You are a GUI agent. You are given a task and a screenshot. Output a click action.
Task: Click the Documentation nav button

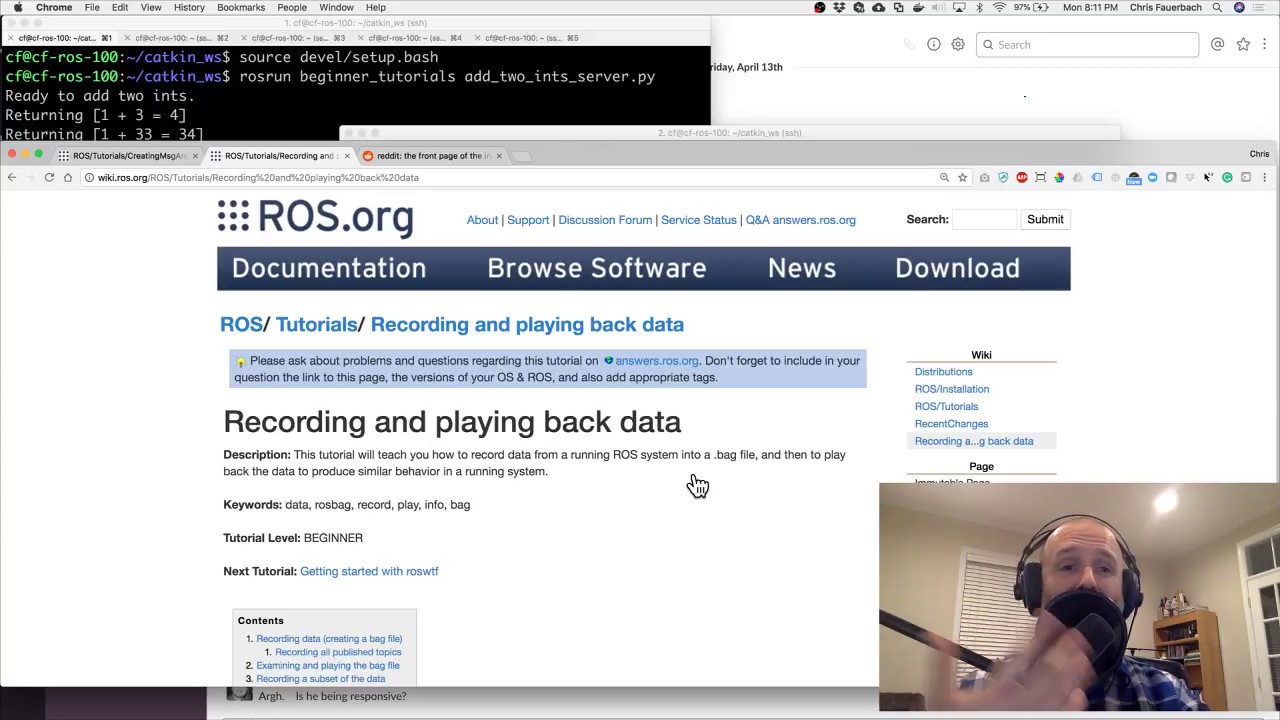pos(329,268)
